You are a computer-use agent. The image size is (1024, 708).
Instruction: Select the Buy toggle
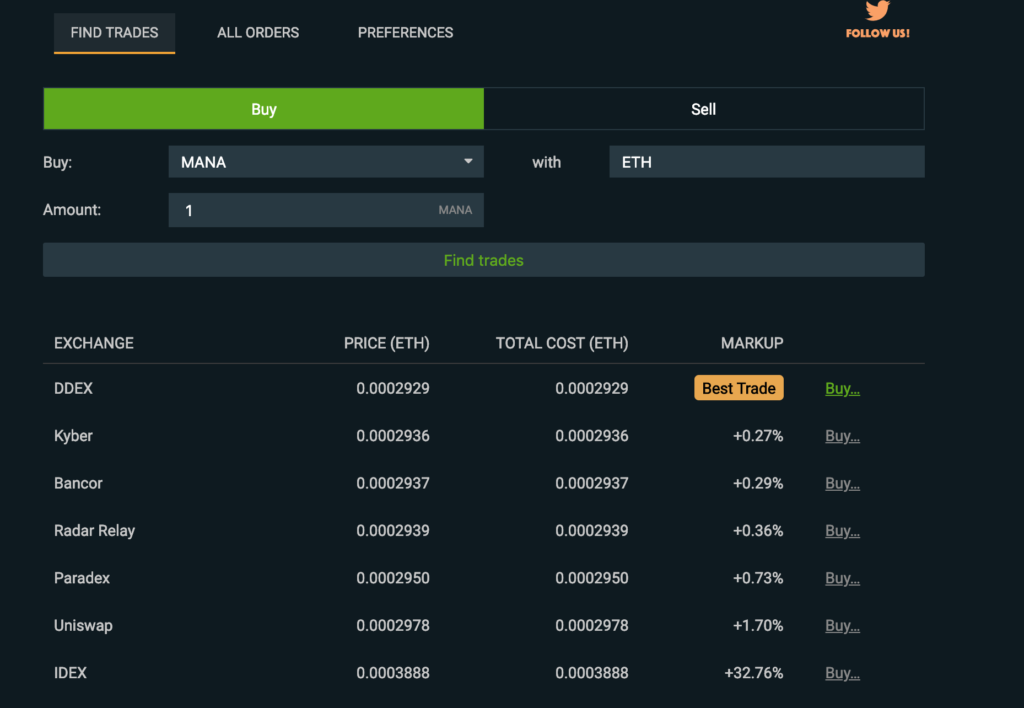click(264, 108)
